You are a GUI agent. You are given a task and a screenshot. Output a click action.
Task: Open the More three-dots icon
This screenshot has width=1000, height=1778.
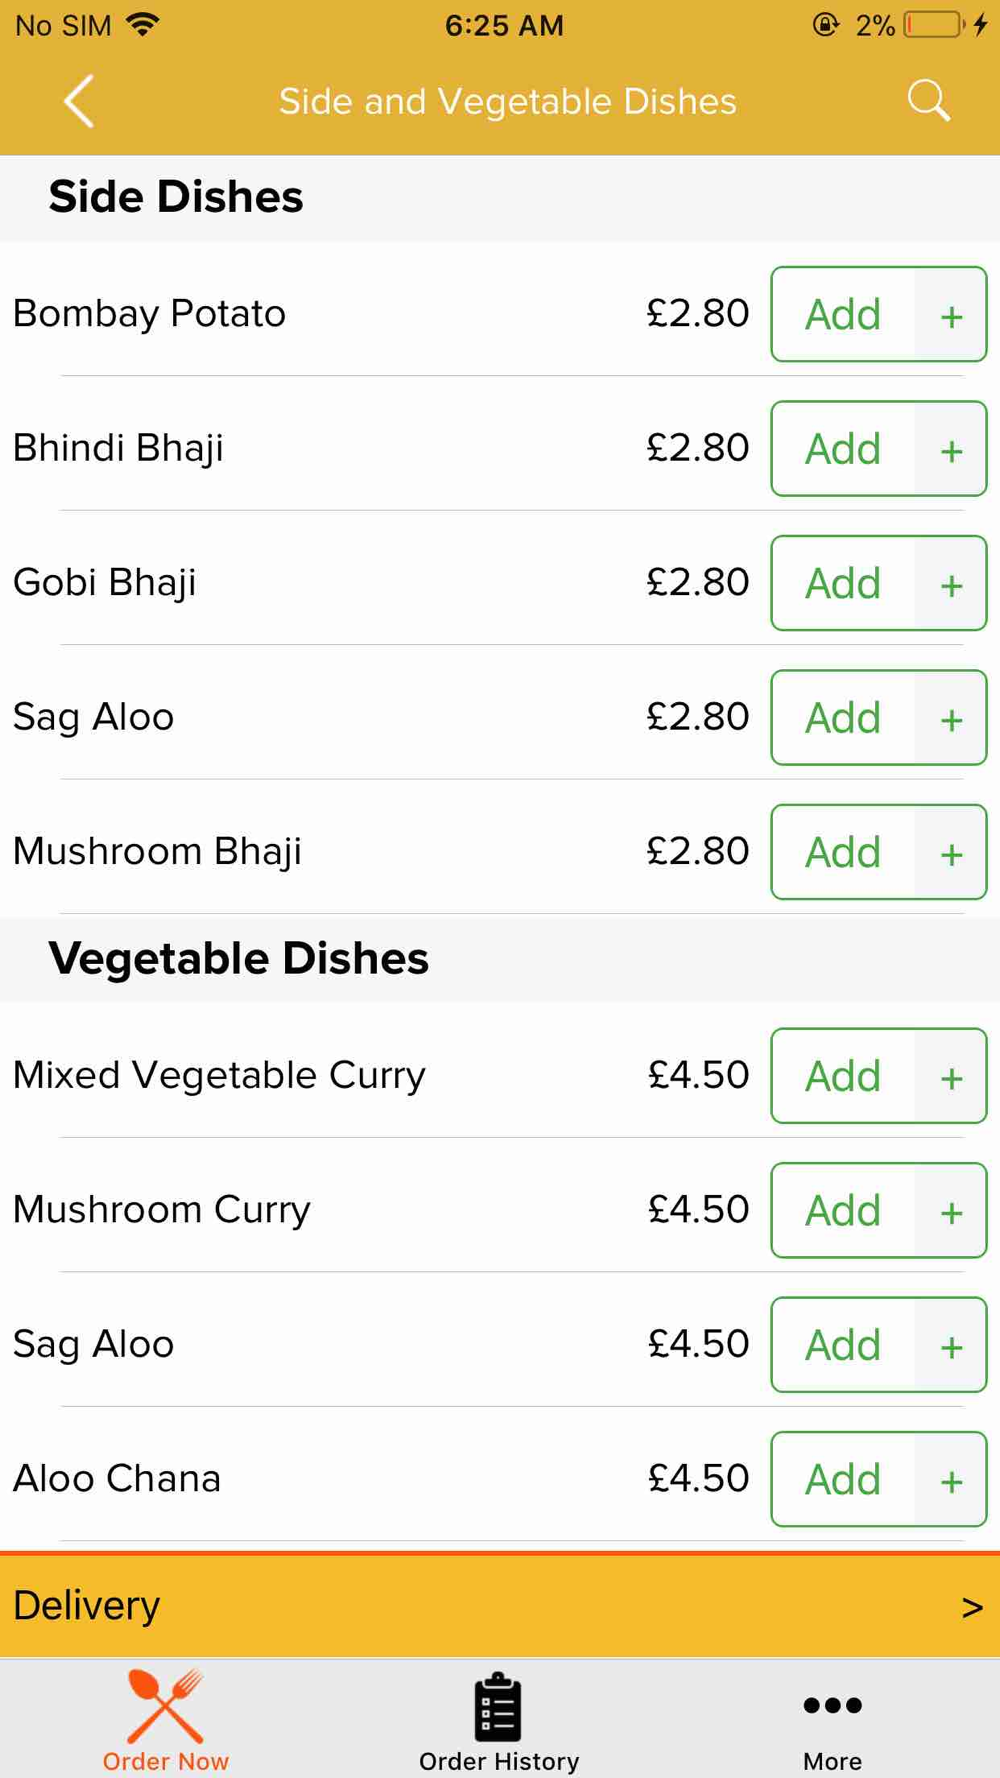pos(832,1705)
